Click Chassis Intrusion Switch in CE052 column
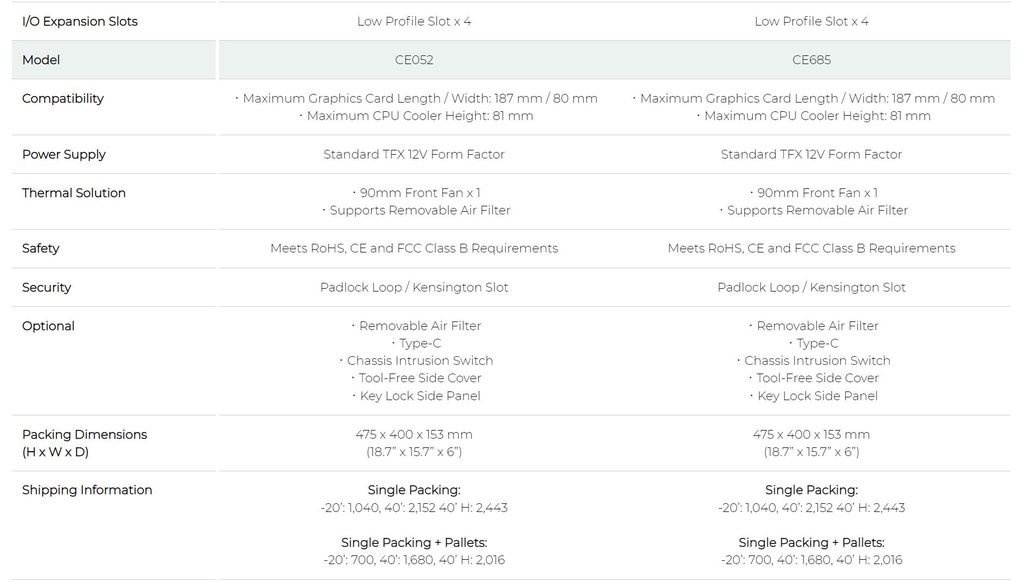 pyautogui.click(x=420, y=361)
